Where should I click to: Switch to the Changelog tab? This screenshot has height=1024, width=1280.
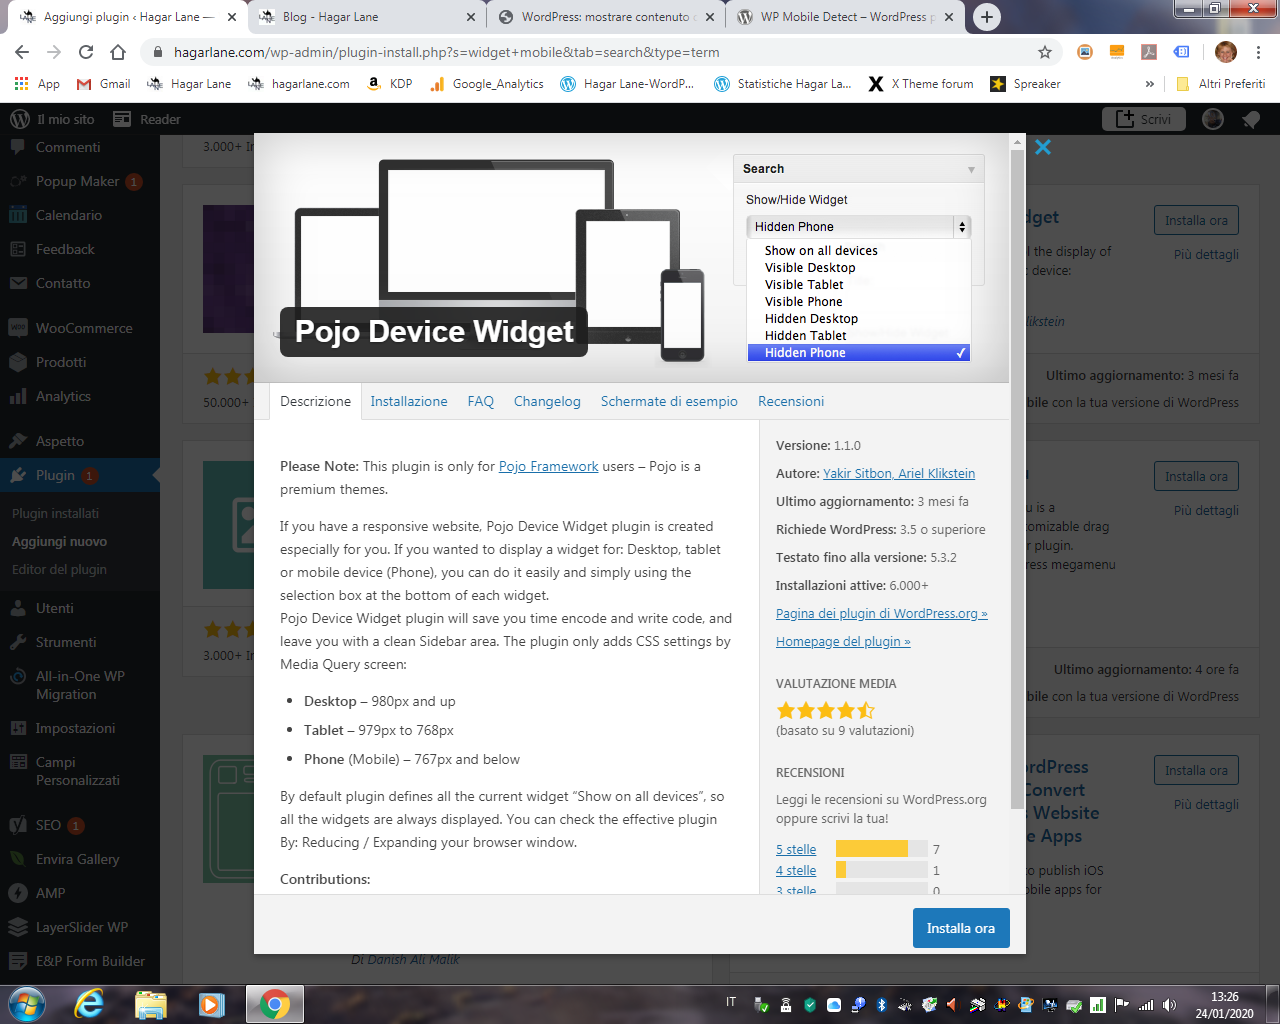(x=547, y=401)
